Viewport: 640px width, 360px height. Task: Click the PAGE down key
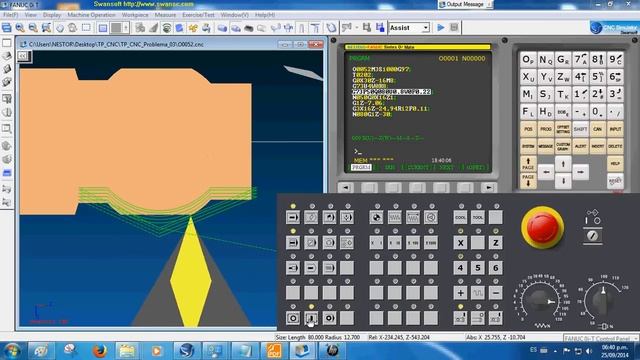pyautogui.click(x=528, y=181)
